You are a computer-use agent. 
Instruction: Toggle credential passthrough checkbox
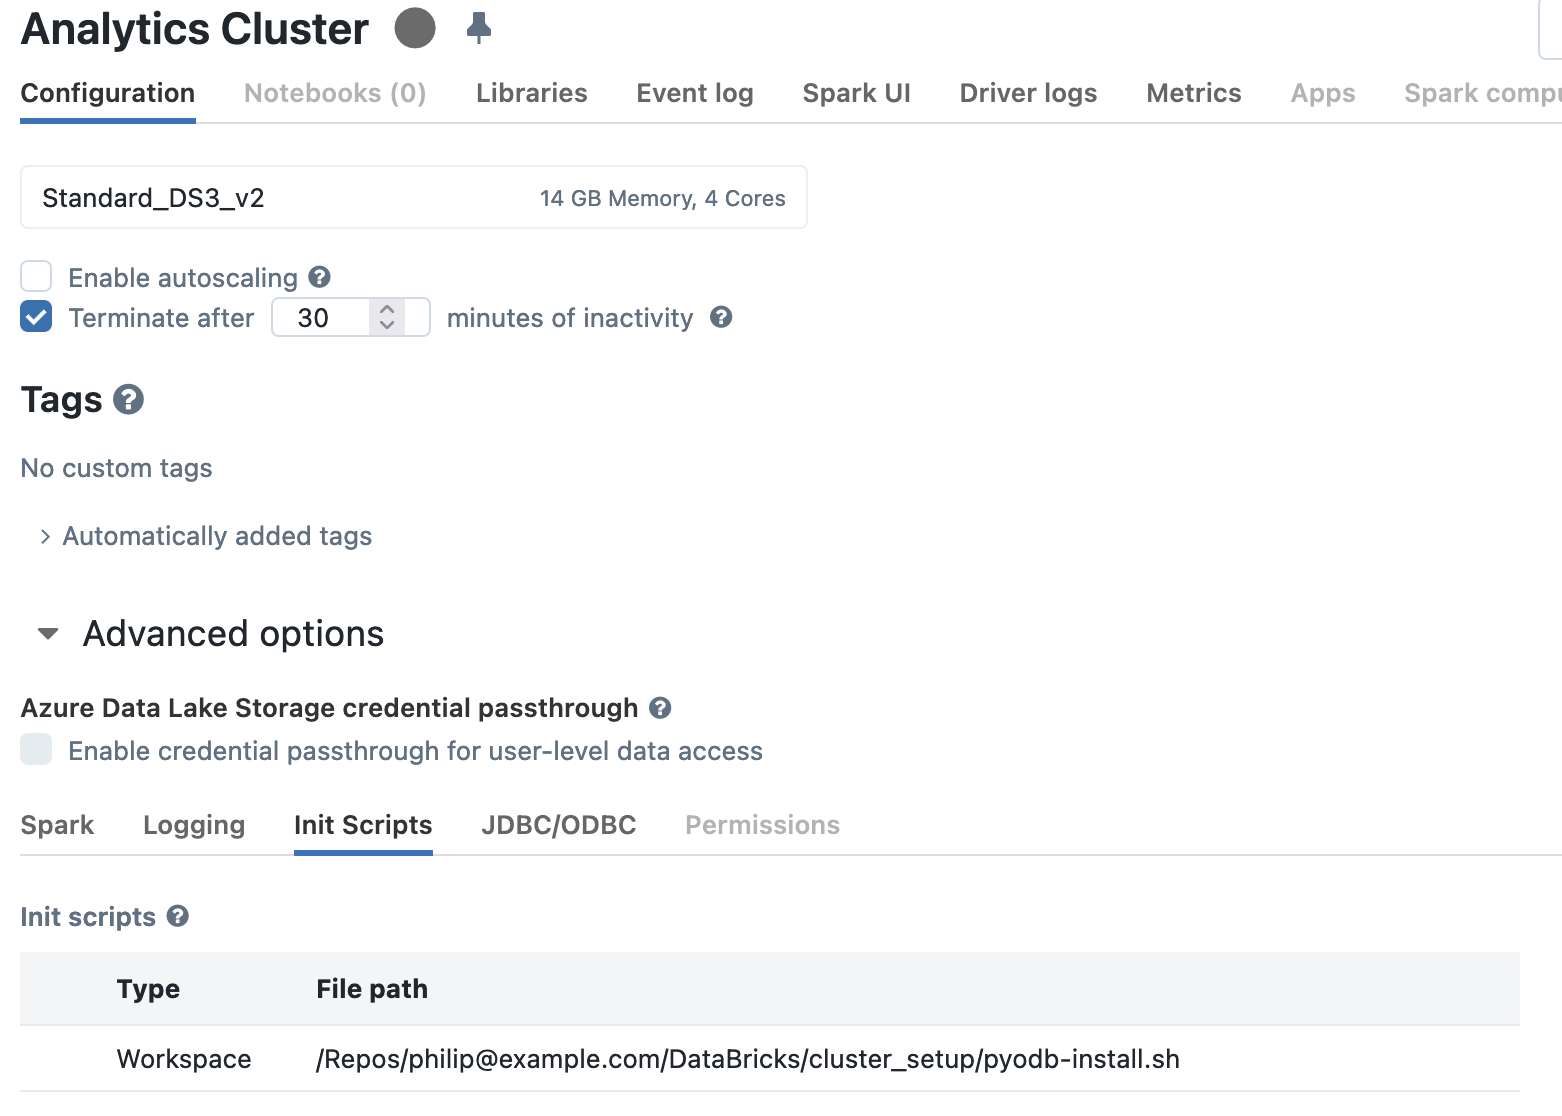(36, 749)
